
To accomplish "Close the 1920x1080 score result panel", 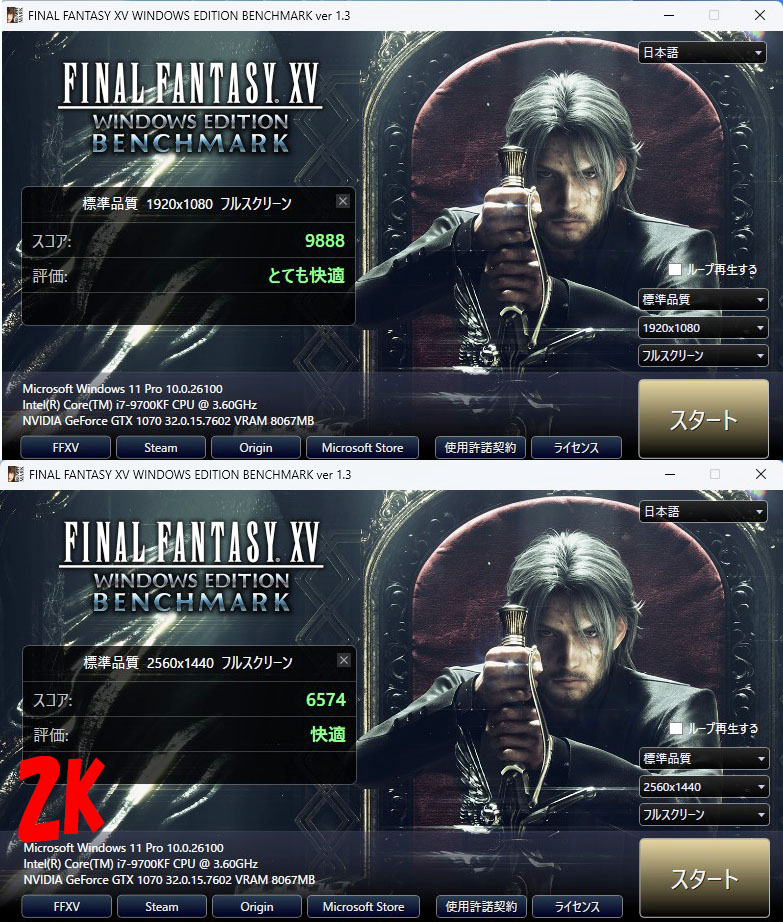I will (343, 202).
